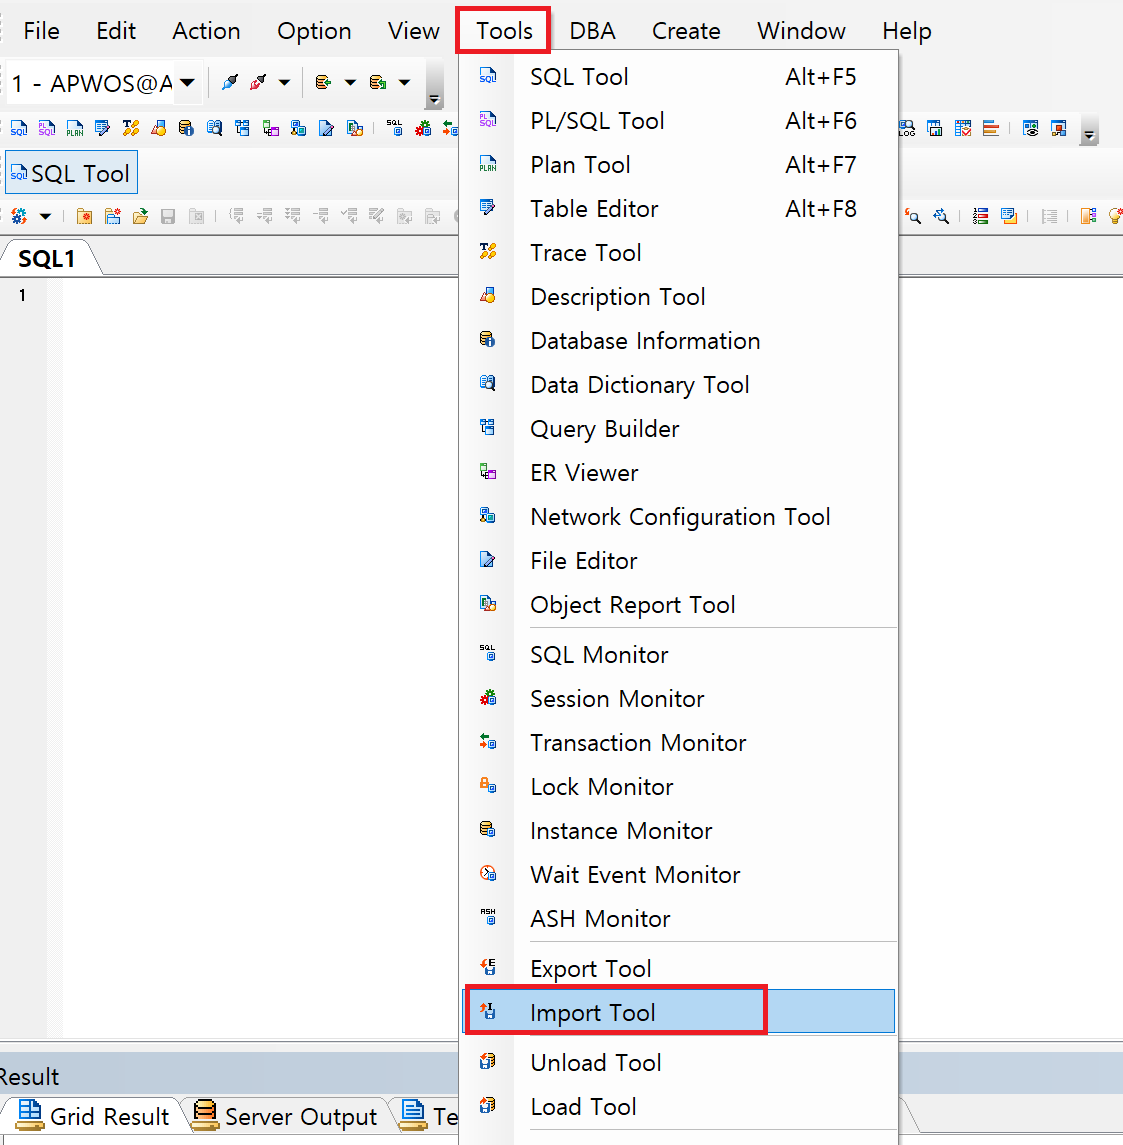Open the Help menu
This screenshot has height=1145, width=1123.
pyautogui.click(x=906, y=31)
